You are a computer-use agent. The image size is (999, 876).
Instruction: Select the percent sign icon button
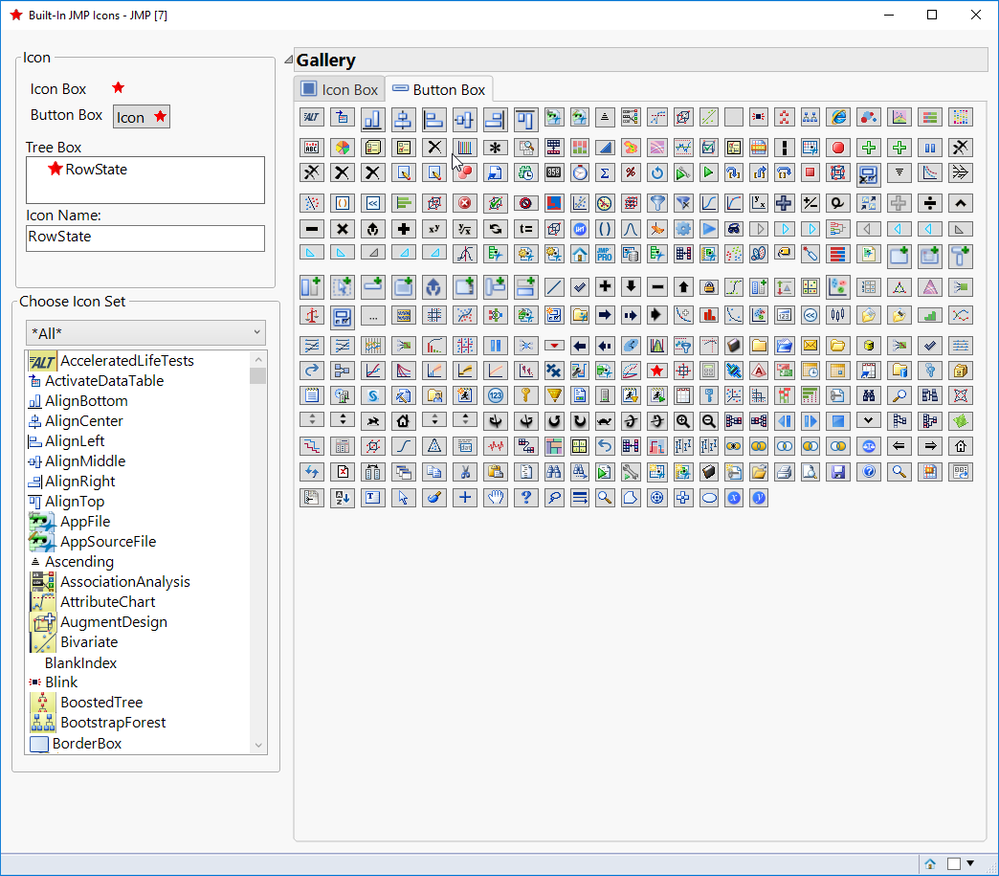pyautogui.click(x=631, y=173)
